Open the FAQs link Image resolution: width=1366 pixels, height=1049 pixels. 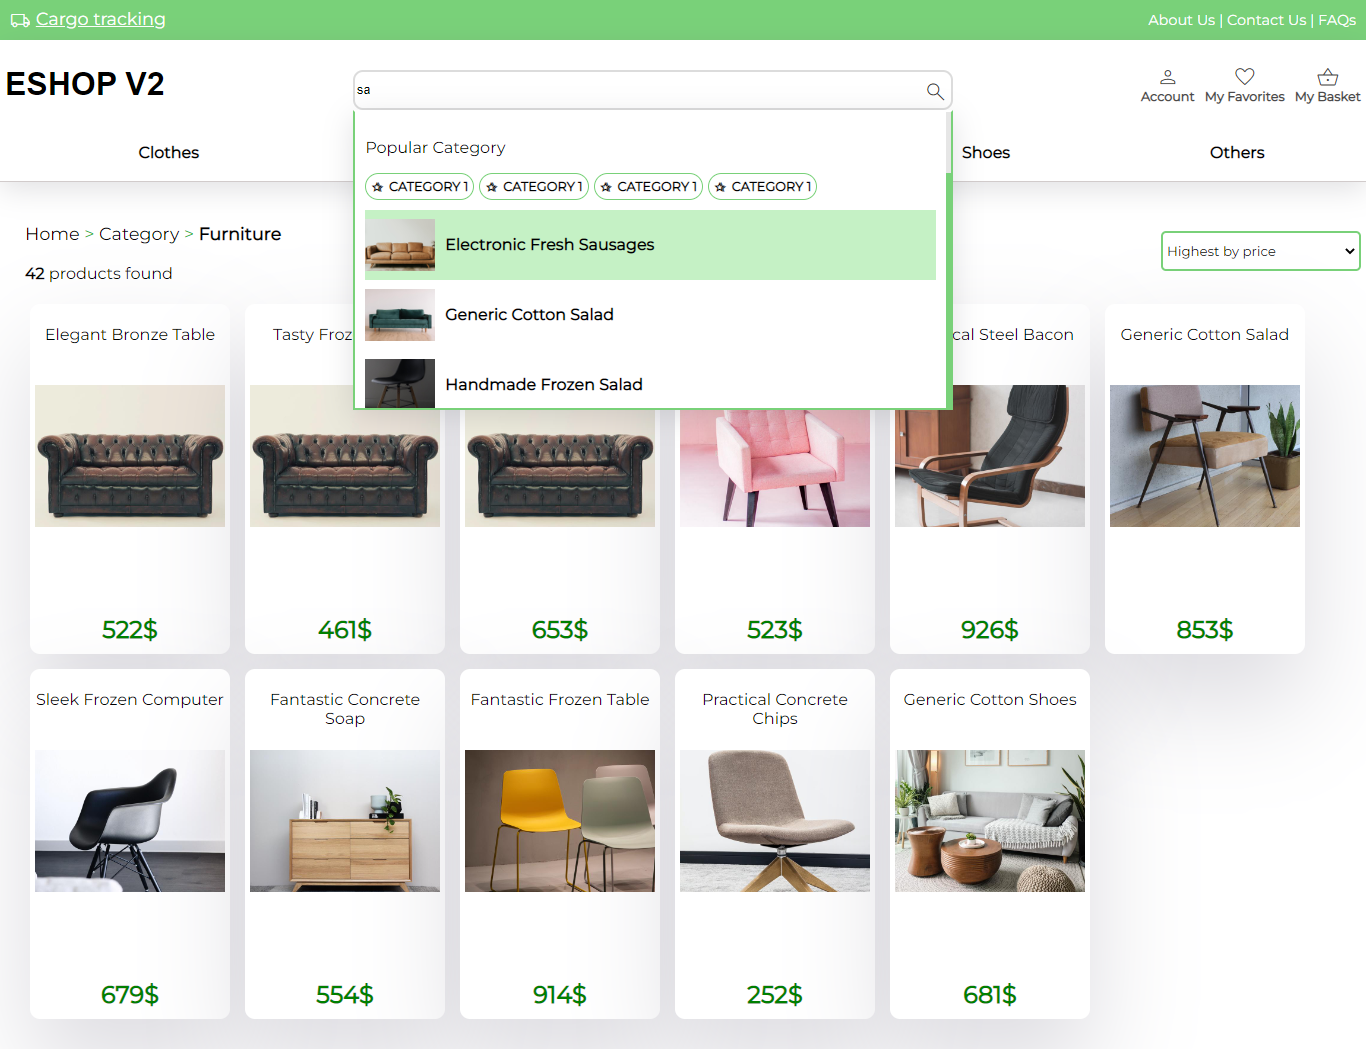(x=1337, y=19)
